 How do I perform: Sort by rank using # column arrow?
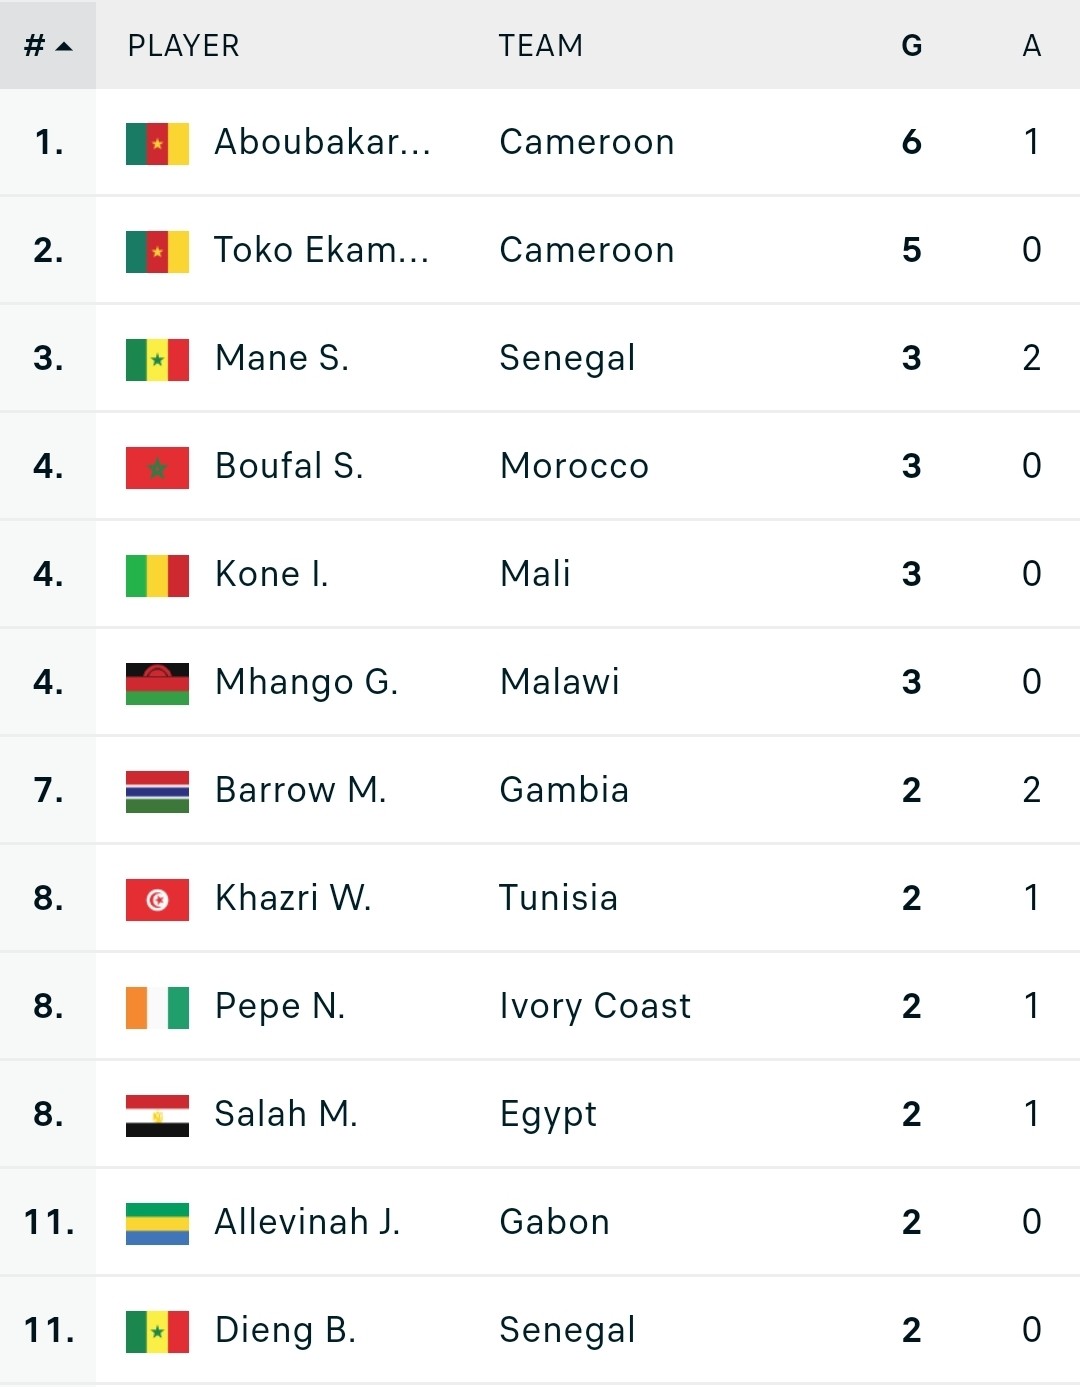coord(48,45)
